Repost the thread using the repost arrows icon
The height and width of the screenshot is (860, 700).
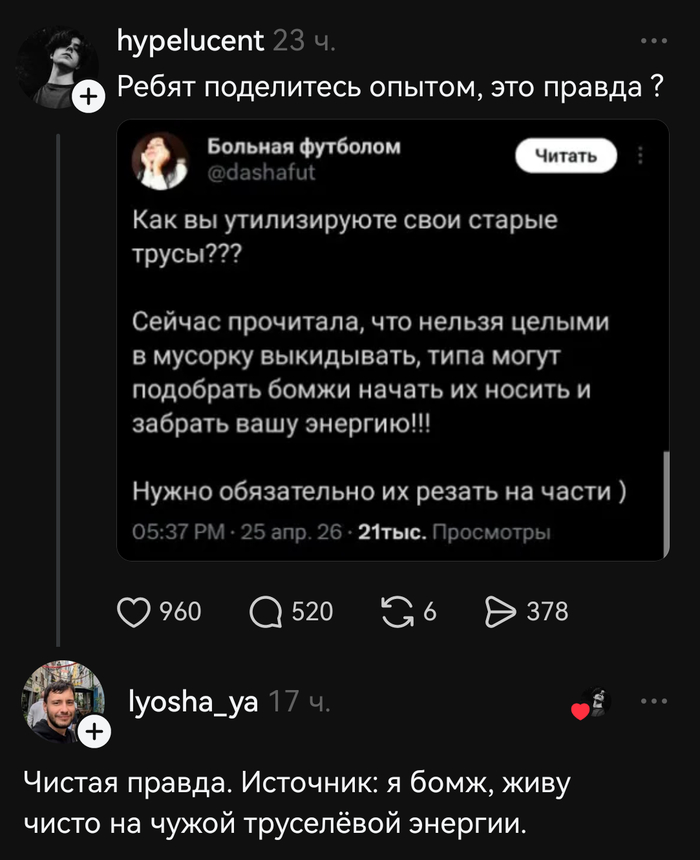pyautogui.click(x=398, y=611)
